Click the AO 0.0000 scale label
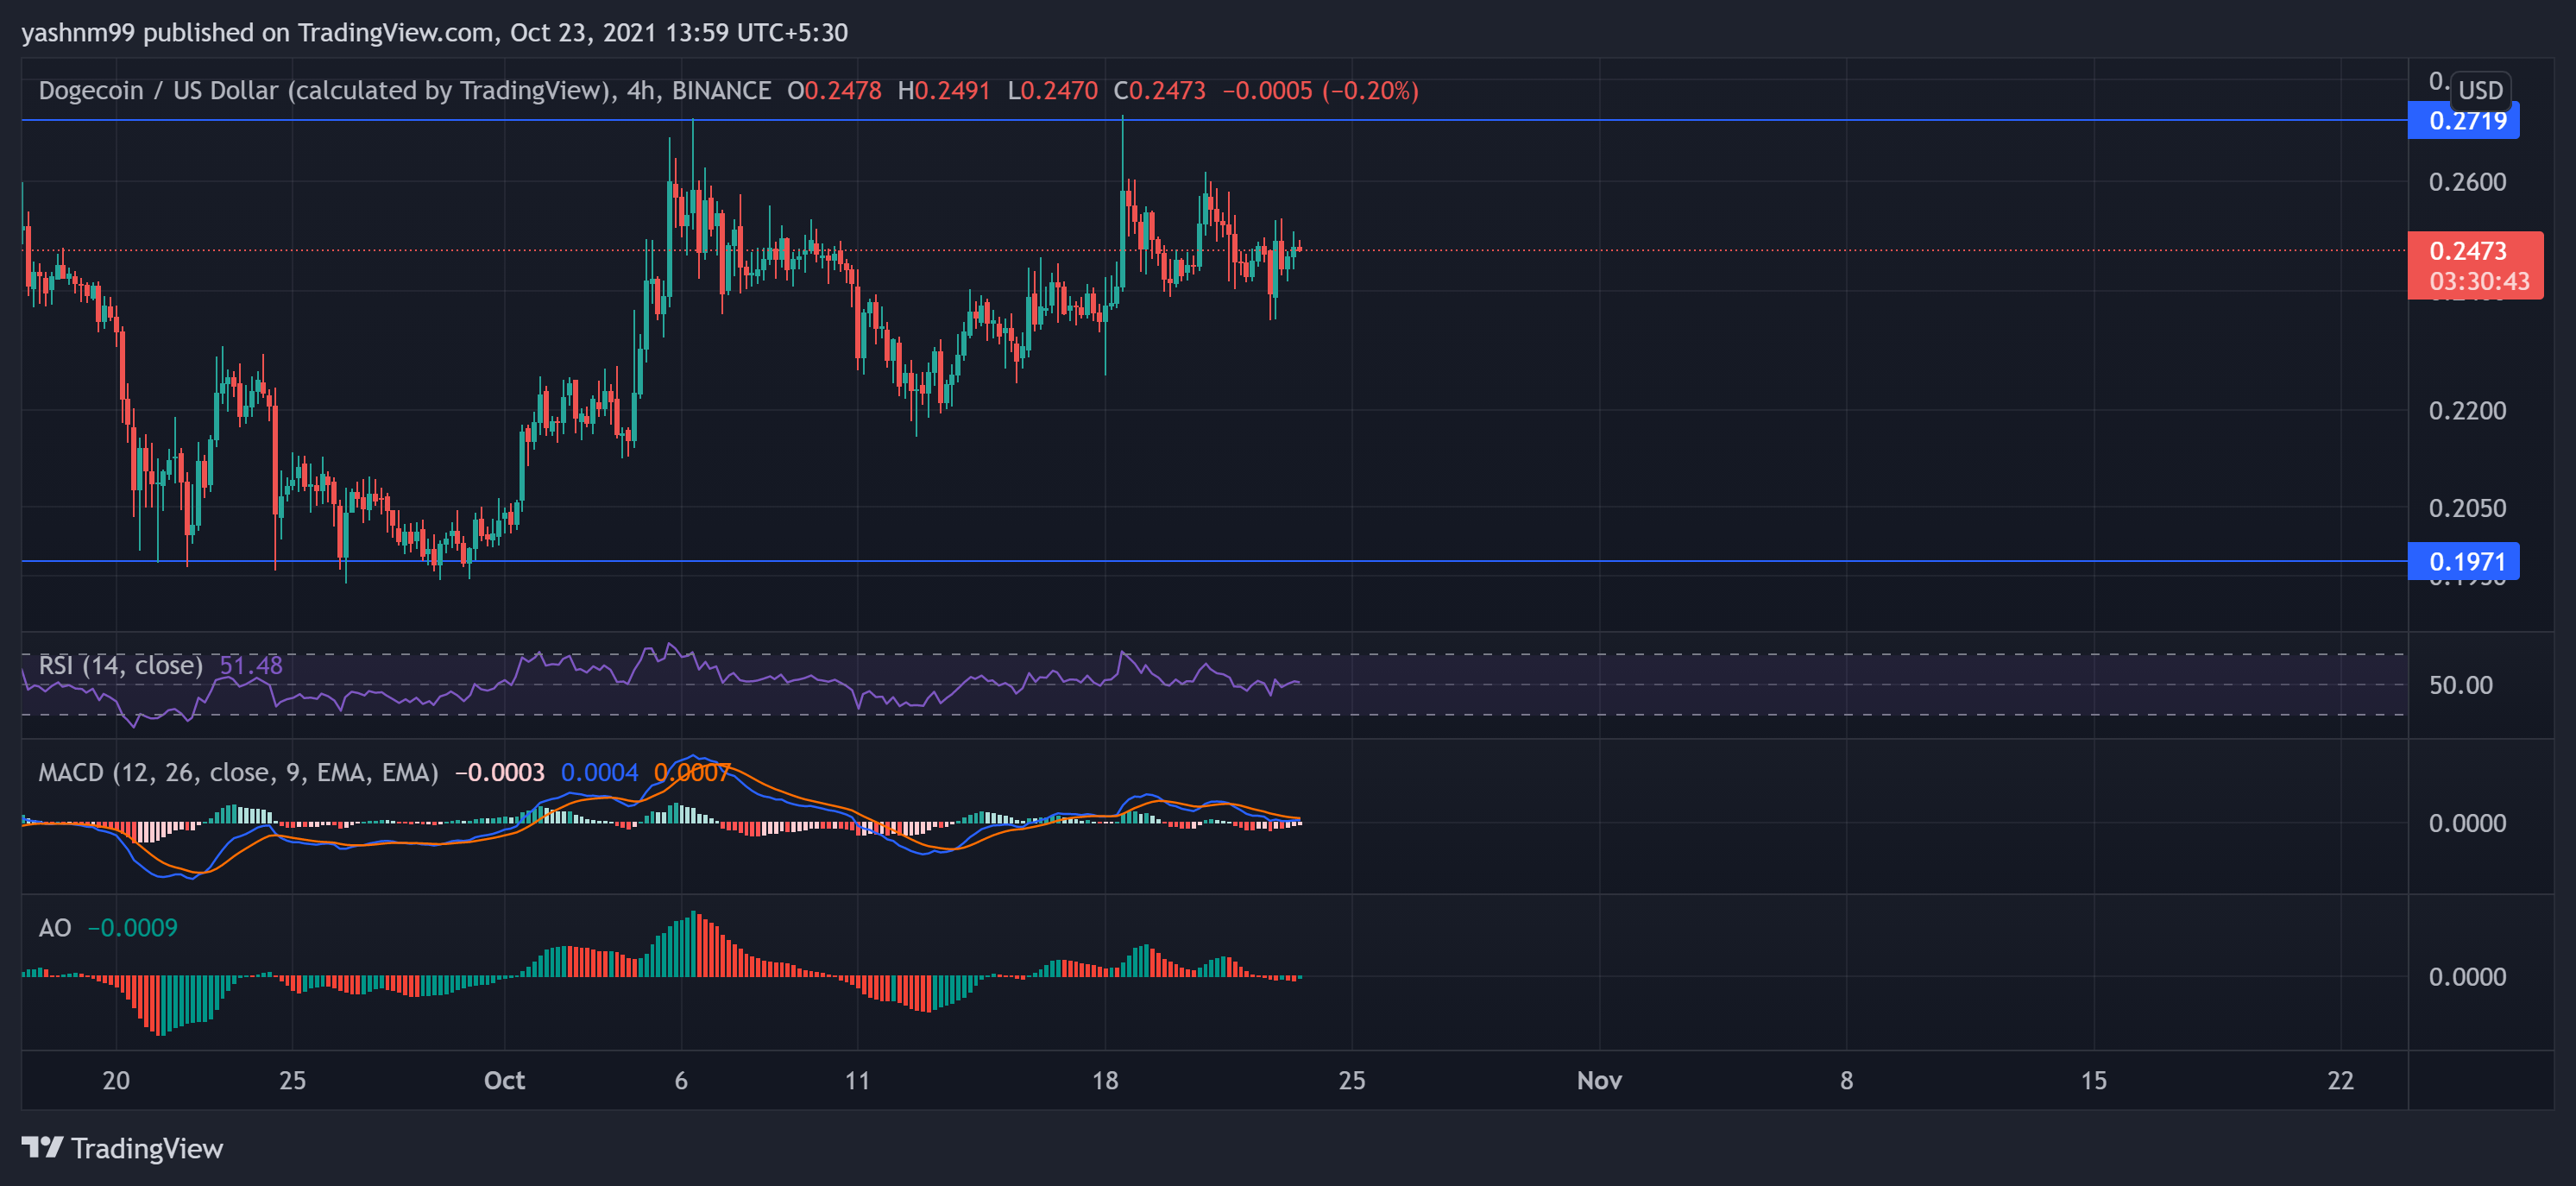Image resolution: width=2576 pixels, height=1186 pixels. coord(2467,977)
